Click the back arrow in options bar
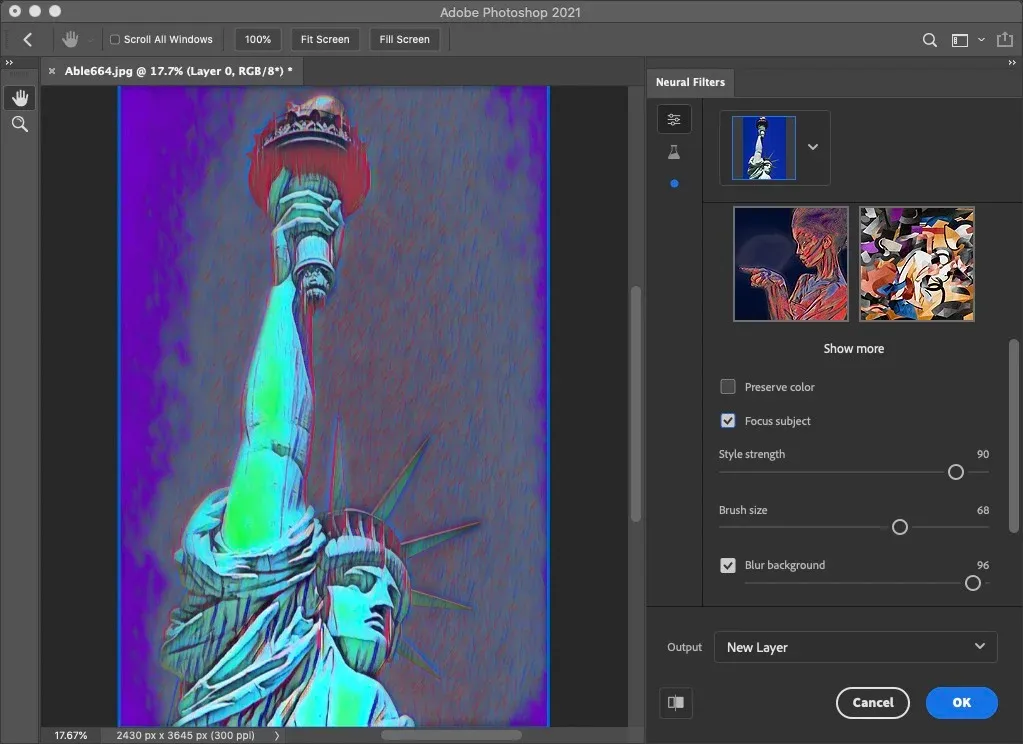Image resolution: width=1023 pixels, height=744 pixels. (27, 39)
